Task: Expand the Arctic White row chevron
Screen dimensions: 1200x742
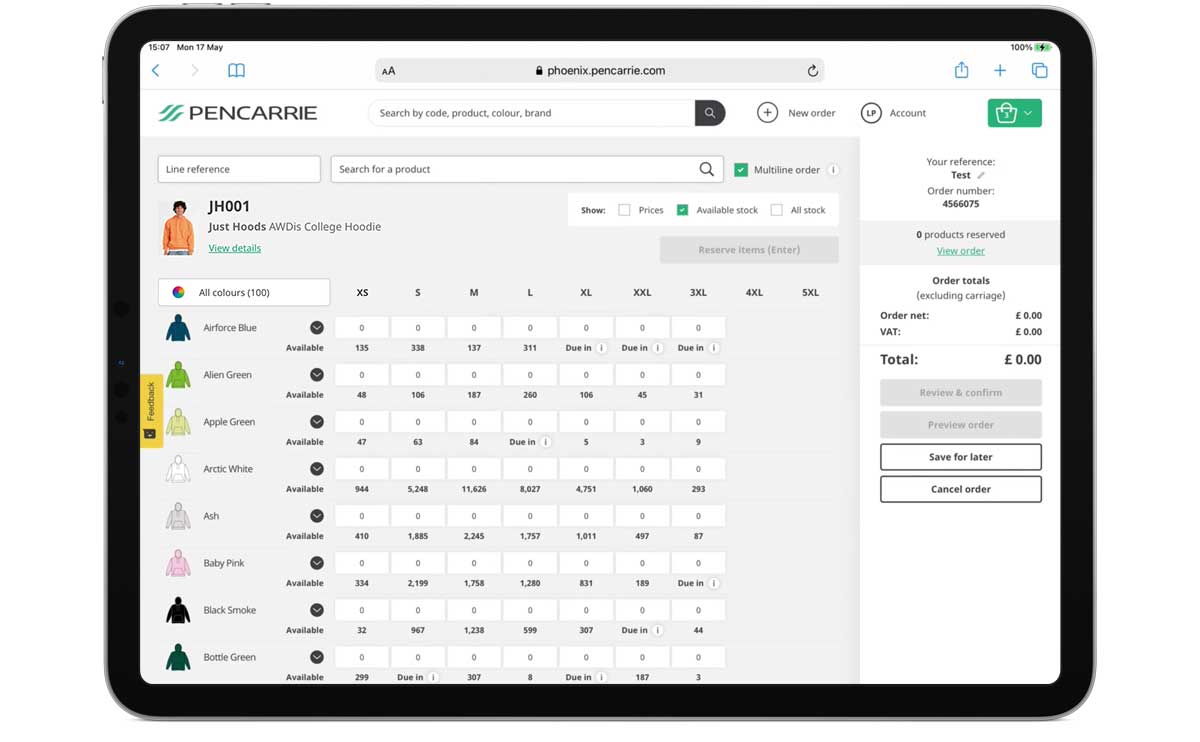Action: click(x=317, y=469)
